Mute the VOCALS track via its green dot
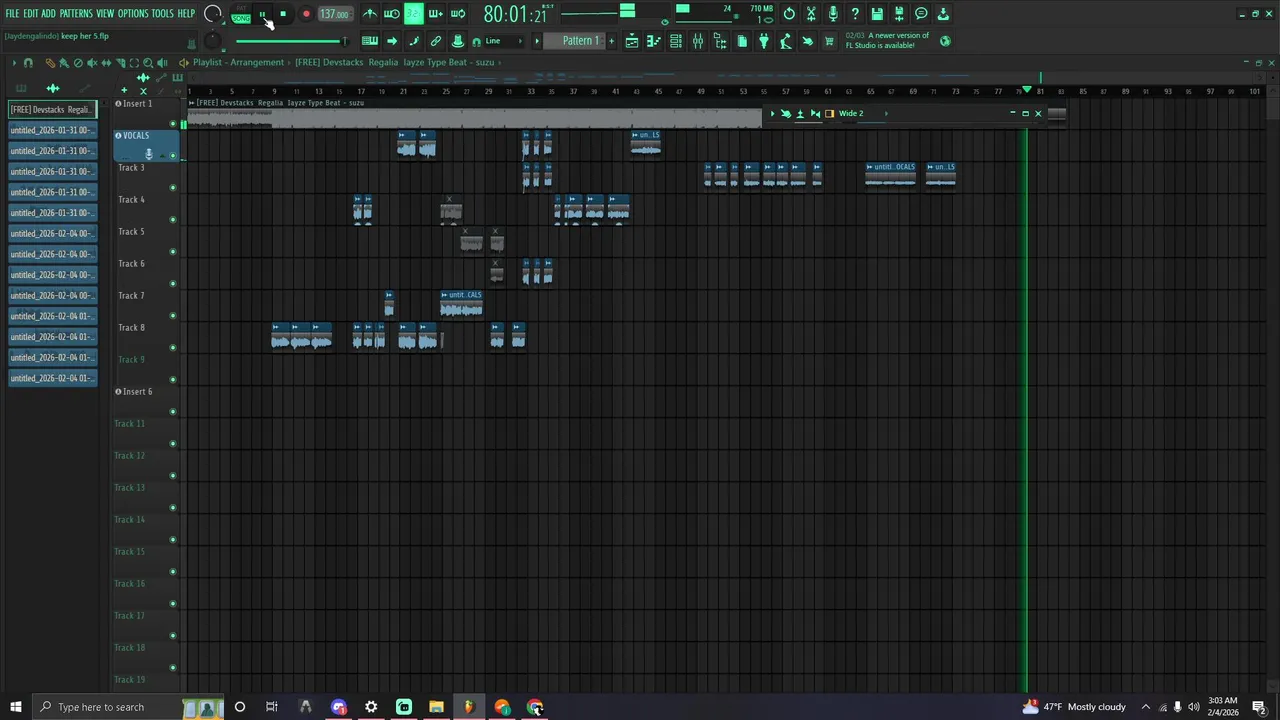 (x=173, y=156)
